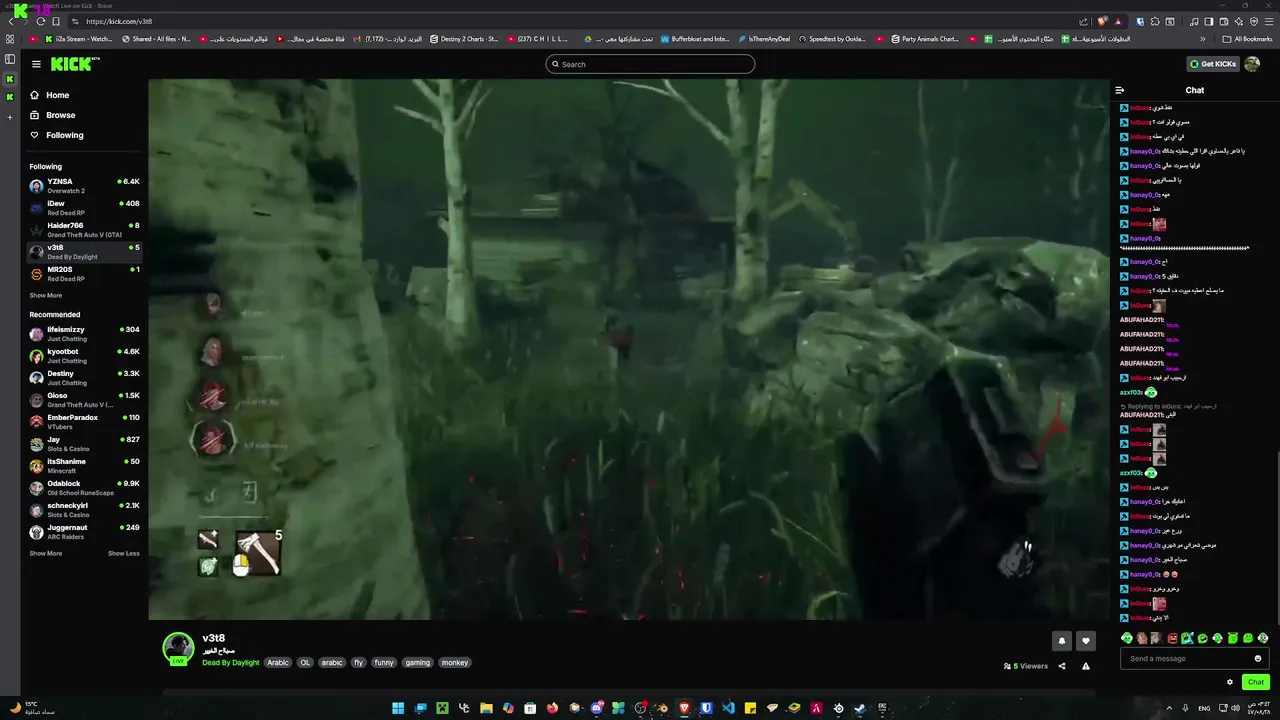Open ItsShanime Minecraft channel
Screen dimensions: 1280x720
(x=84, y=466)
